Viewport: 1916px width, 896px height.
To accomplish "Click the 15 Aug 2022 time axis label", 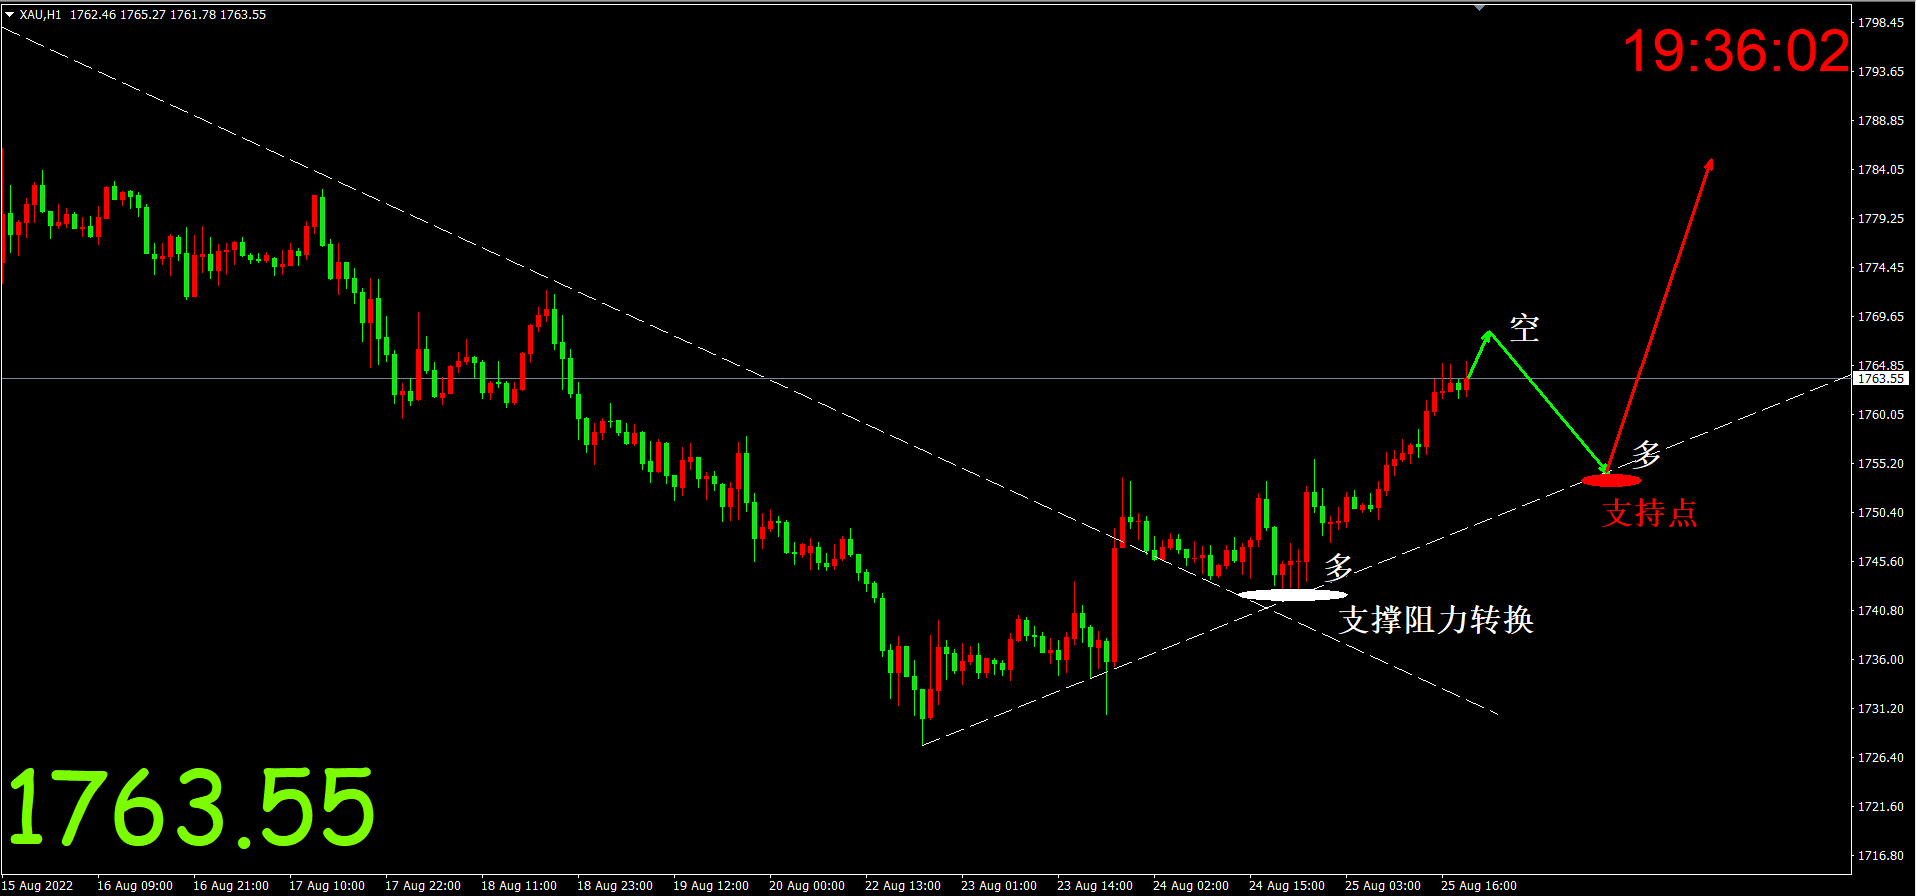I will (x=38, y=885).
